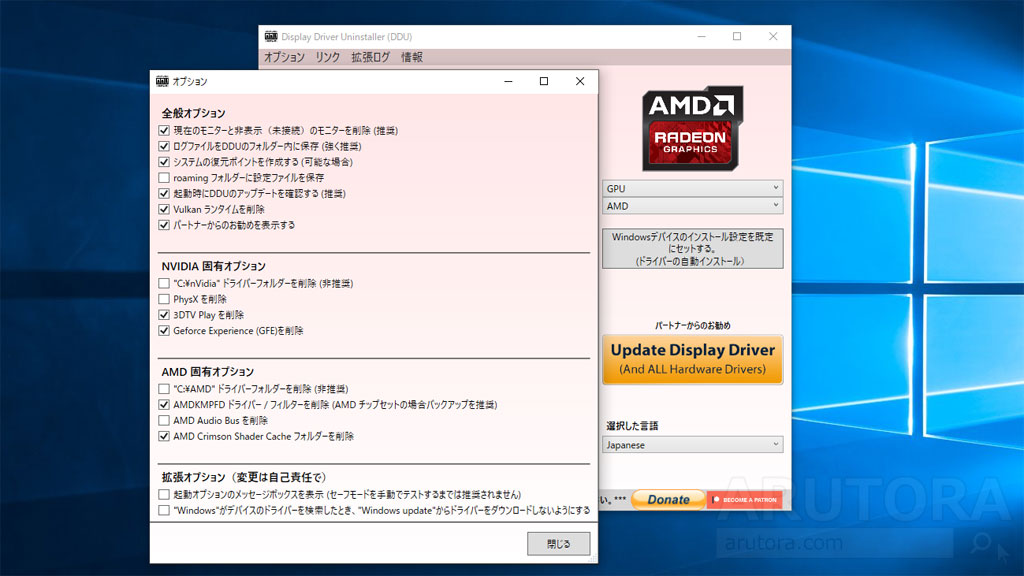Click the Donate button
This screenshot has height=576, width=1024.
point(668,500)
